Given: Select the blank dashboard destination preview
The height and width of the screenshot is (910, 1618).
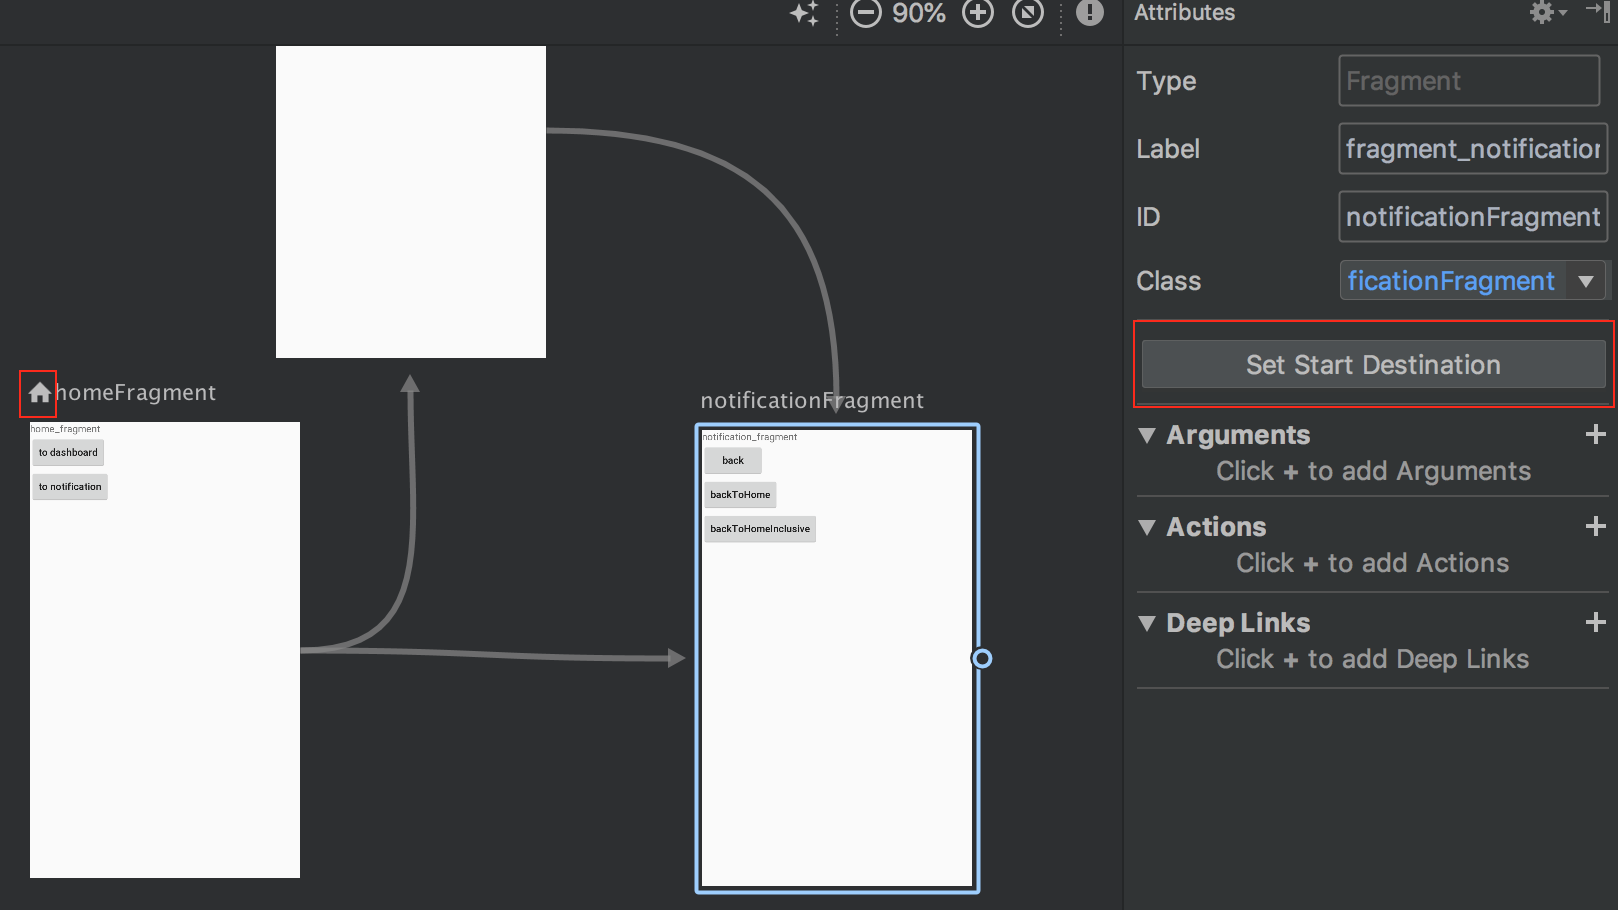Looking at the screenshot, I should pyautogui.click(x=411, y=202).
